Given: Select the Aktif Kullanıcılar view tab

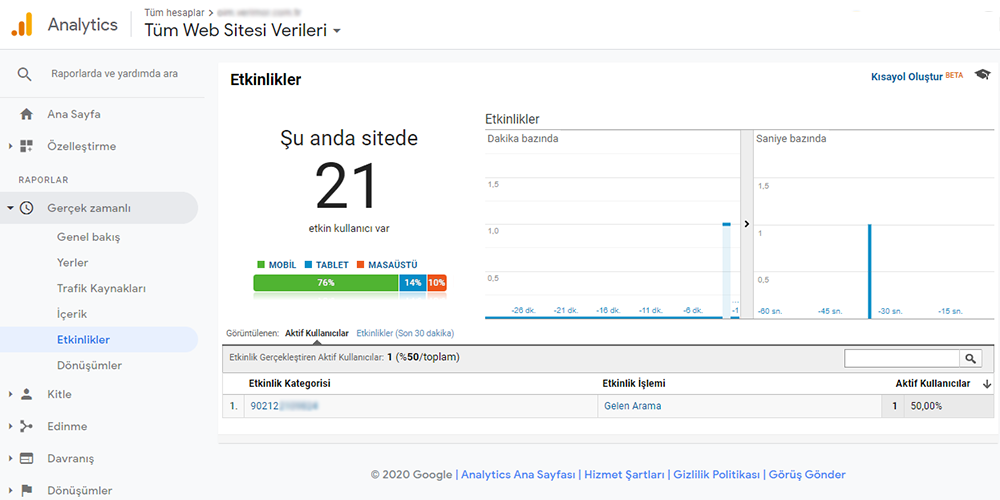Looking at the screenshot, I should click(316, 333).
